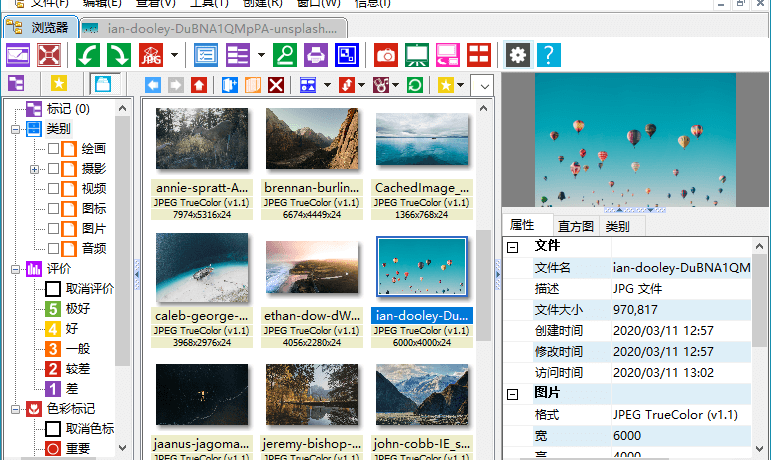
Task: Select the 重要 red color label
Action: click(78, 449)
